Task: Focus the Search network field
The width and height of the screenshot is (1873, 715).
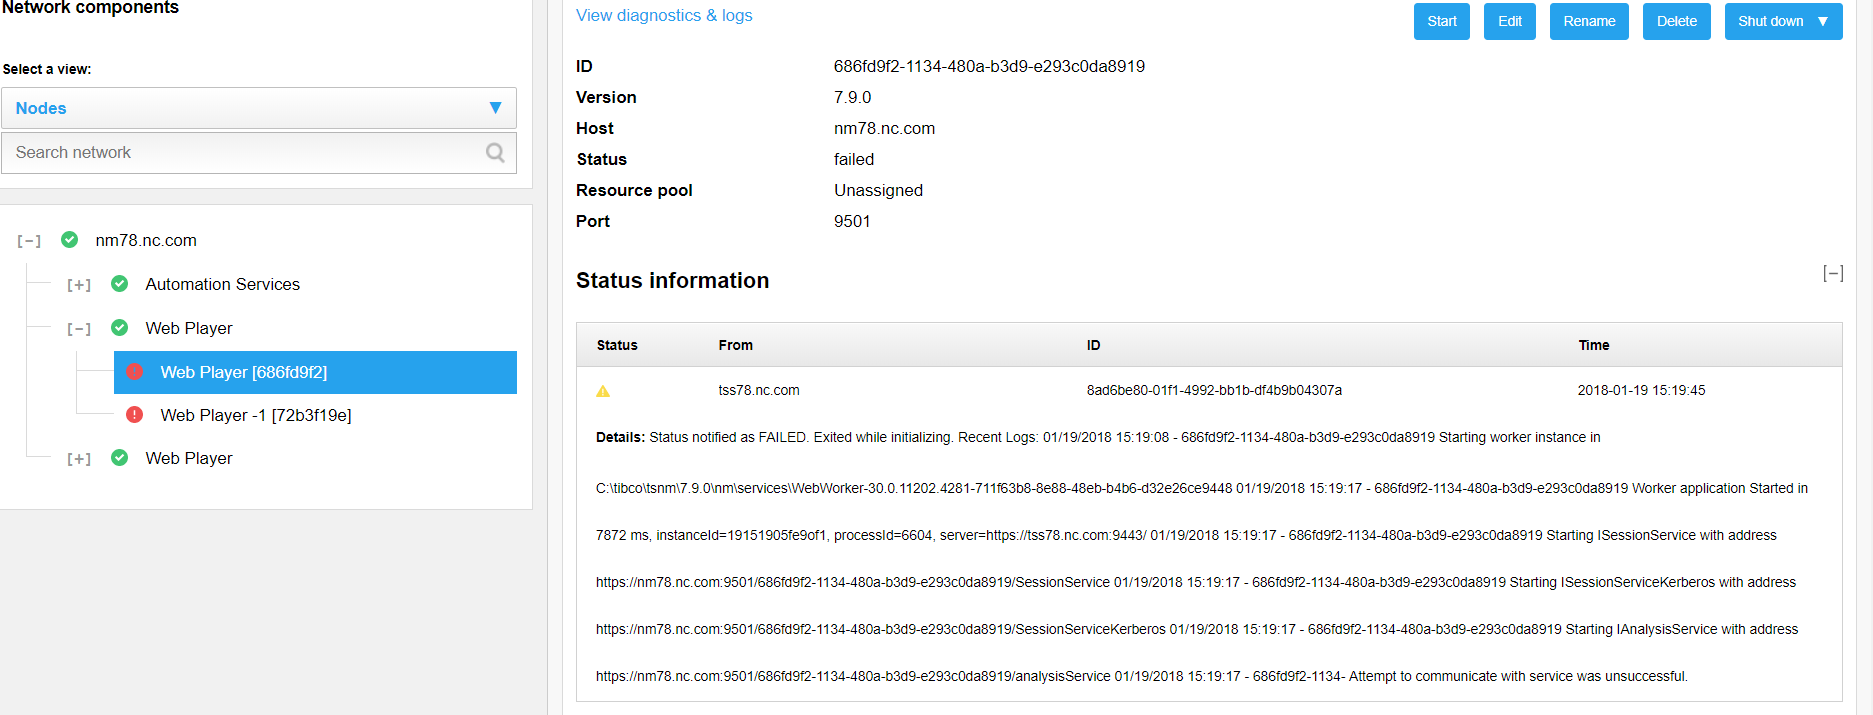Action: coord(259,153)
